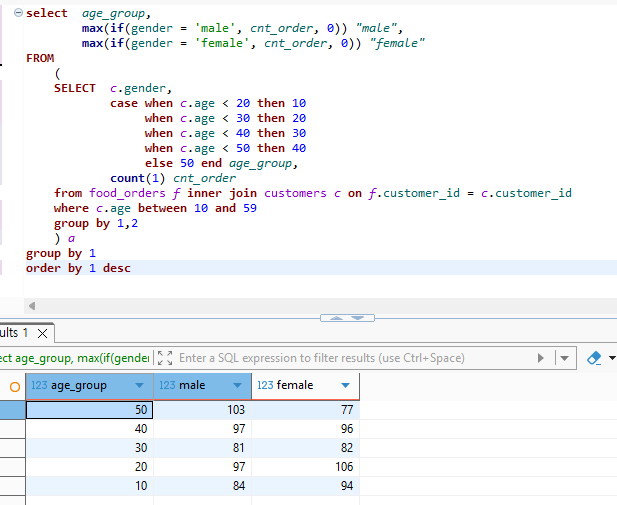This screenshot has height=505, width=617.
Task: Collapse the SQL select statement fold marker
Action: (18, 13)
